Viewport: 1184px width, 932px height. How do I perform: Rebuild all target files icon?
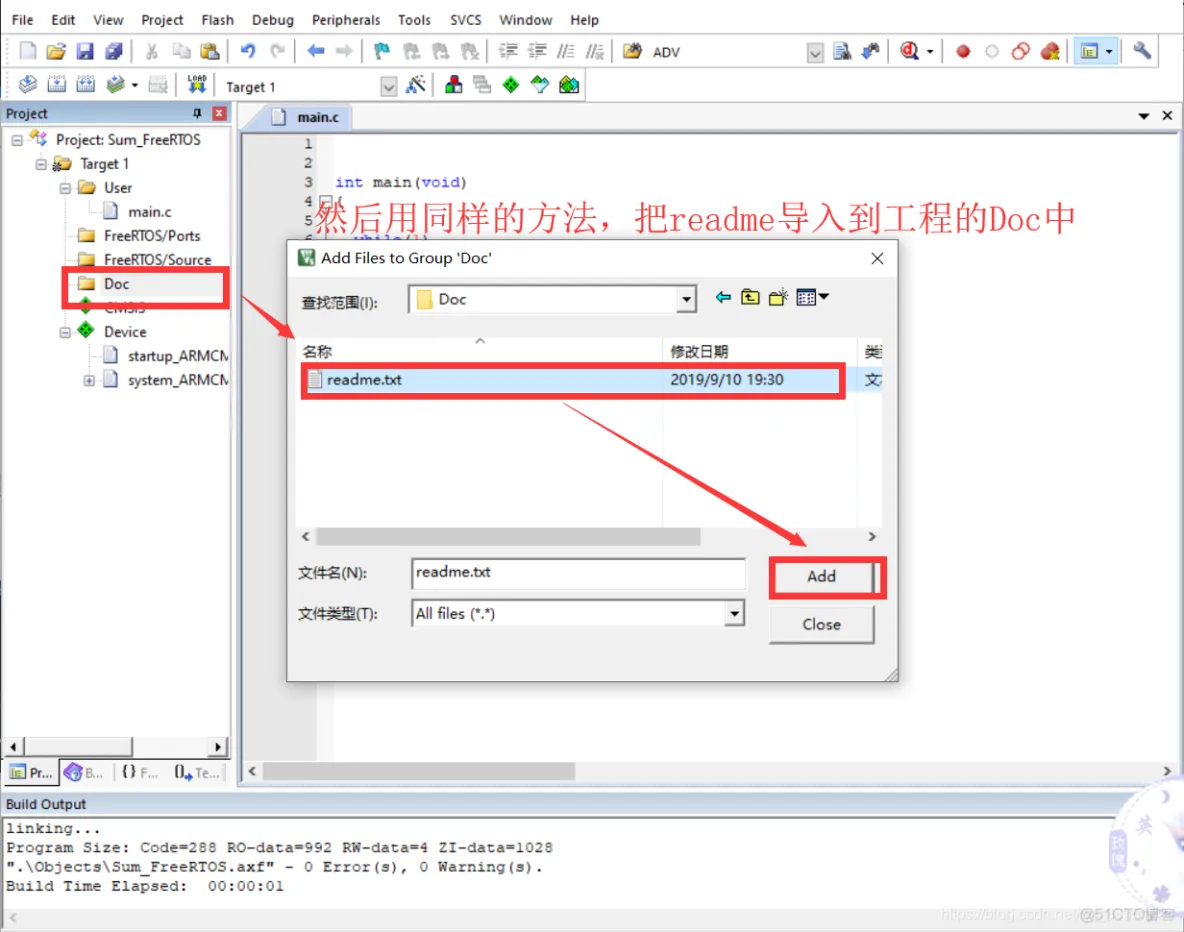(x=85, y=85)
